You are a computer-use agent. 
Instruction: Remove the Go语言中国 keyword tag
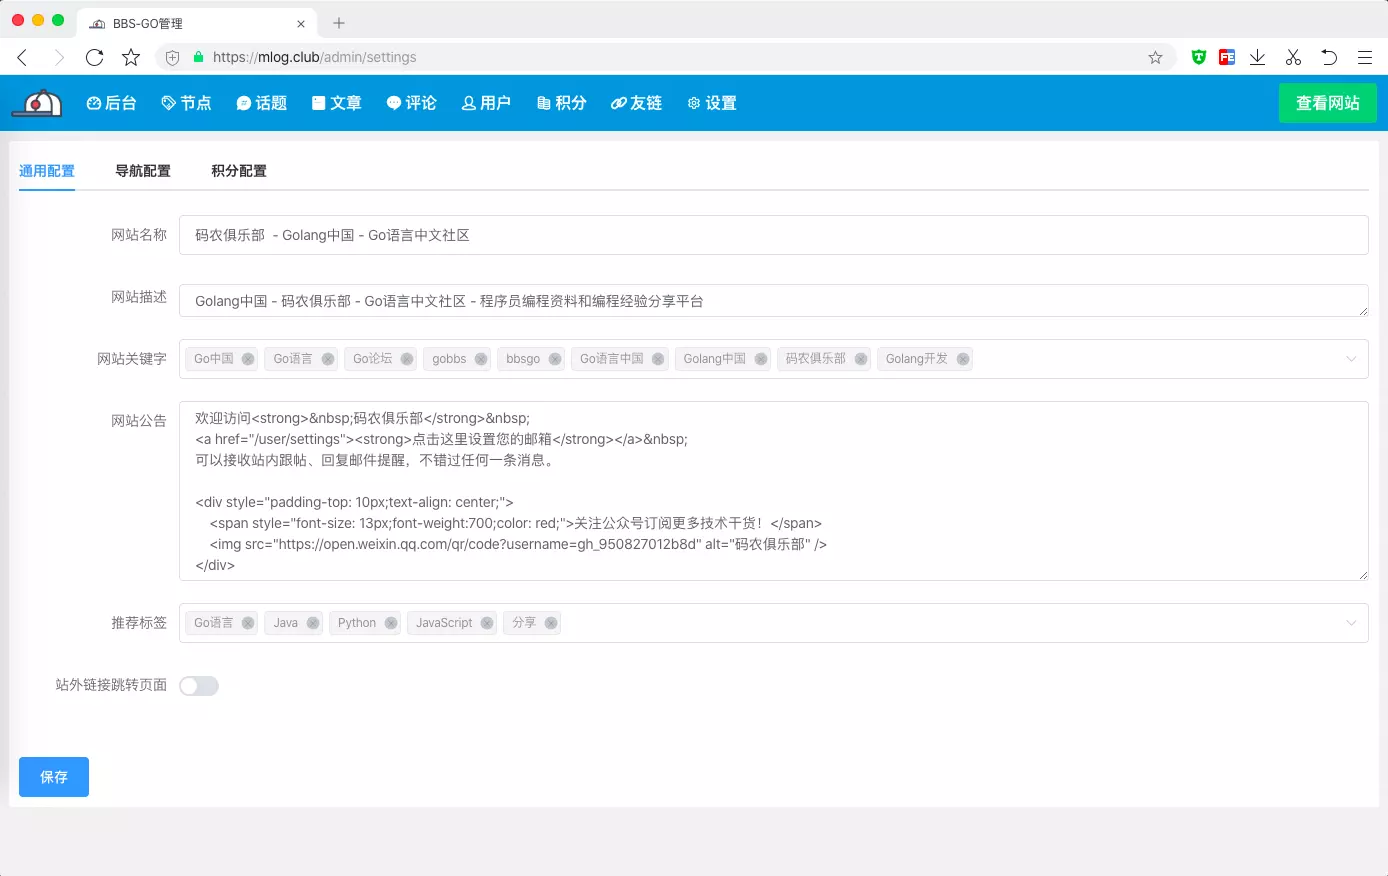(x=658, y=359)
